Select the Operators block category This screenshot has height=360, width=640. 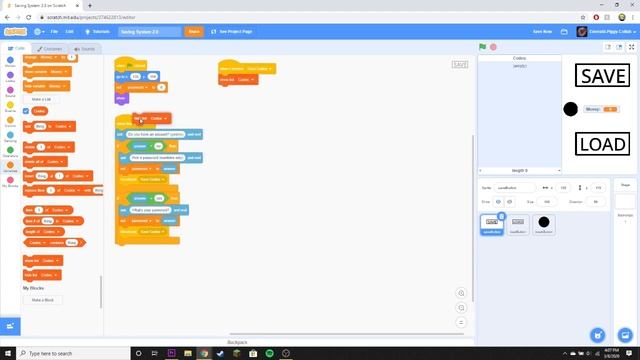click(x=10, y=152)
